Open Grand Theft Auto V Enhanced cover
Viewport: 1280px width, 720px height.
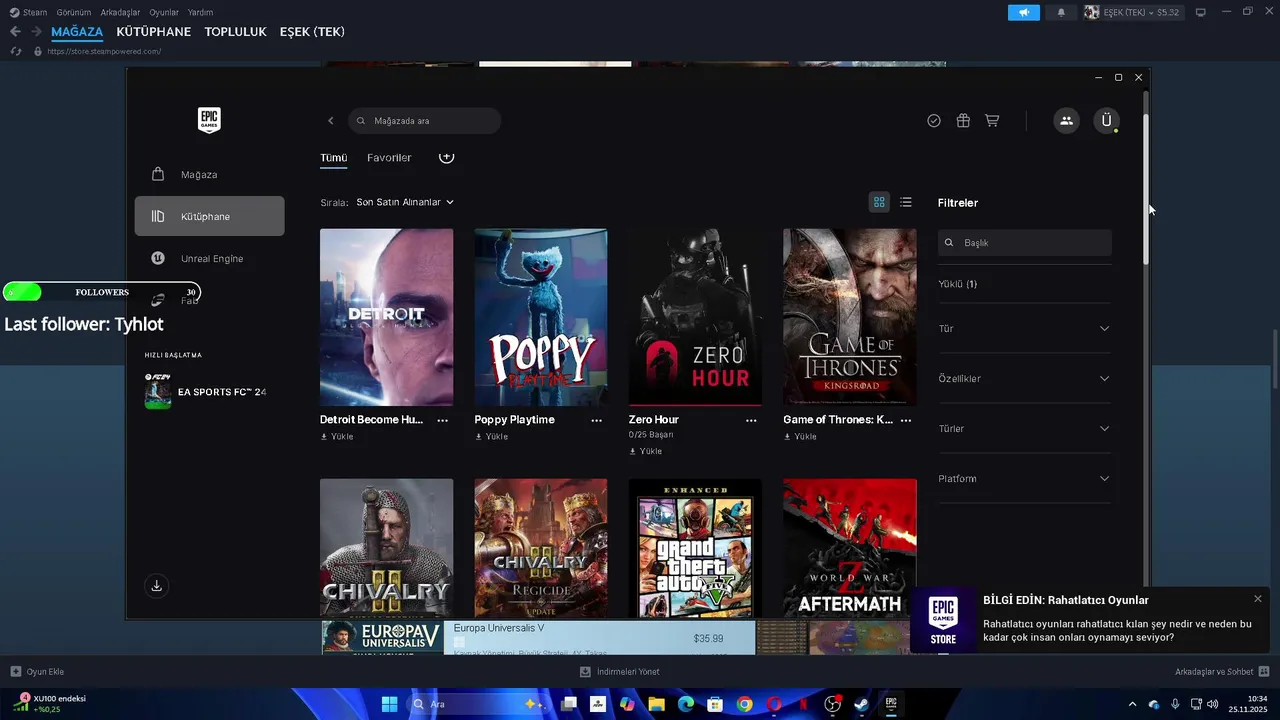pos(695,548)
